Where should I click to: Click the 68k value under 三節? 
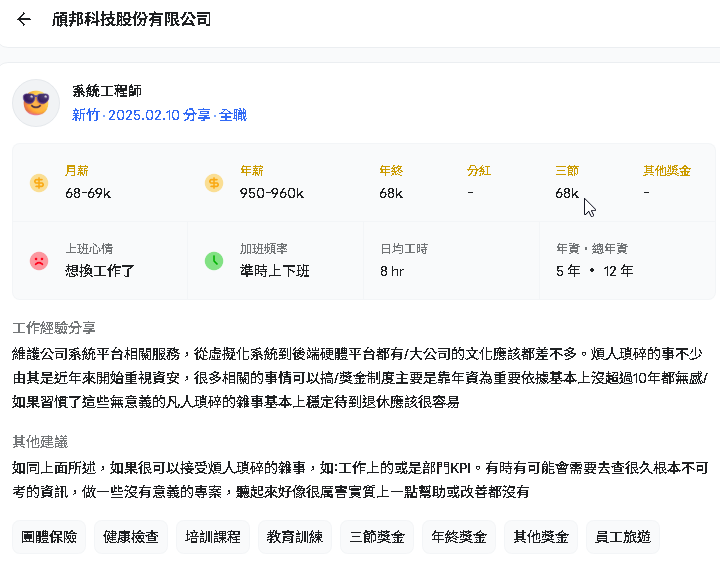click(567, 193)
